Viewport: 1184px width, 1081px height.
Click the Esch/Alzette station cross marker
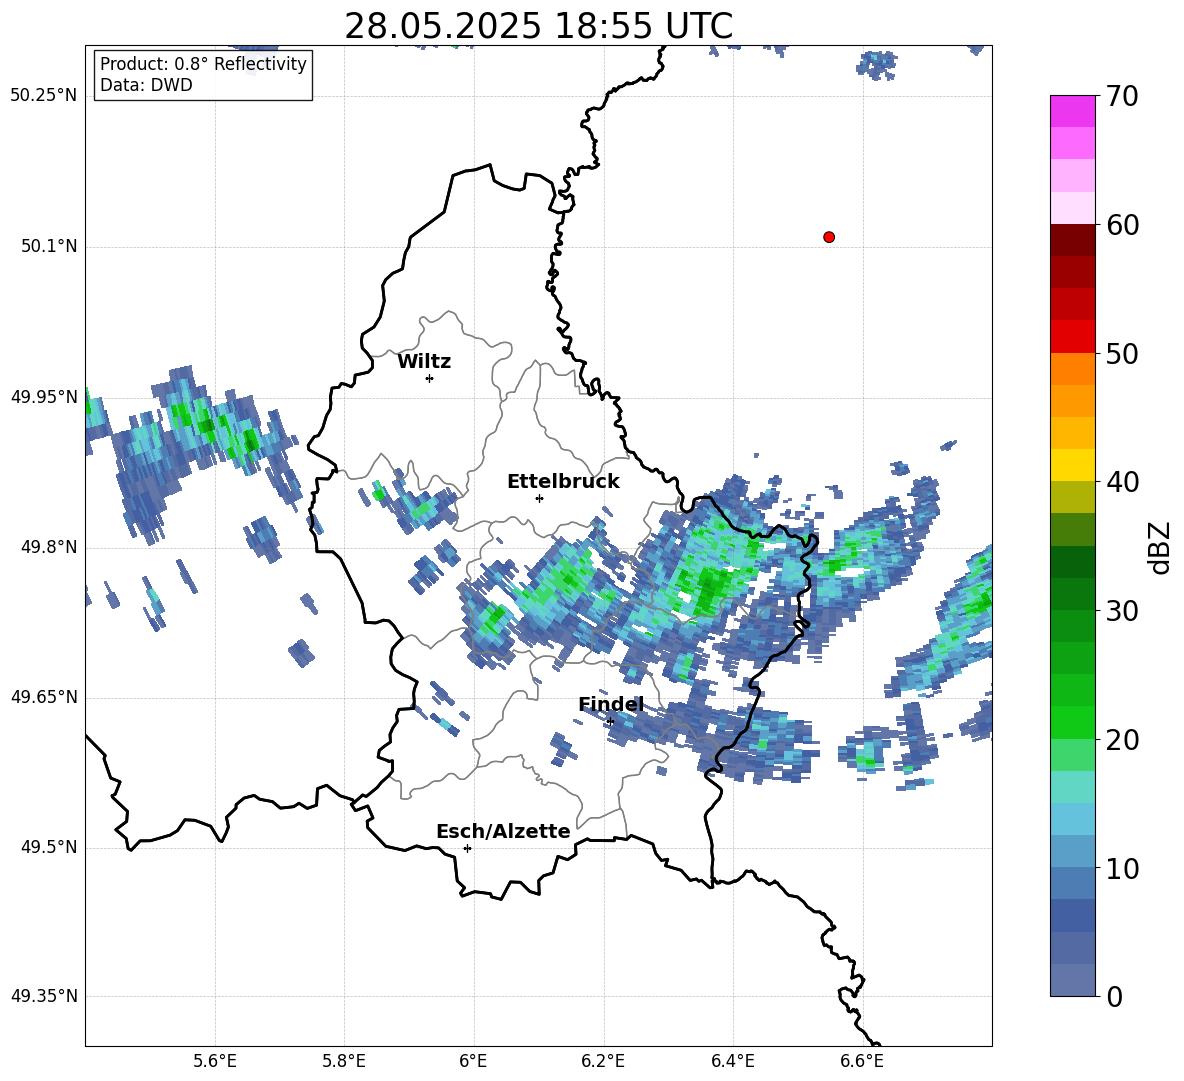pyautogui.click(x=467, y=848)
